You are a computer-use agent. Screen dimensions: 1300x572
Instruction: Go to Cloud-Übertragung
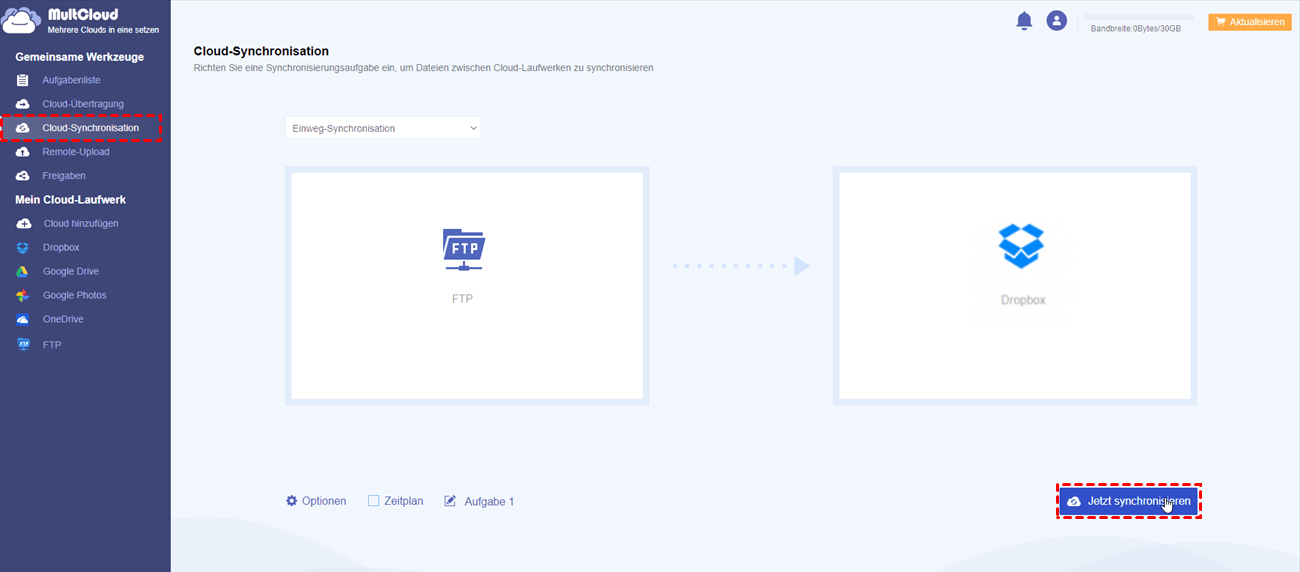coord(85,104)
